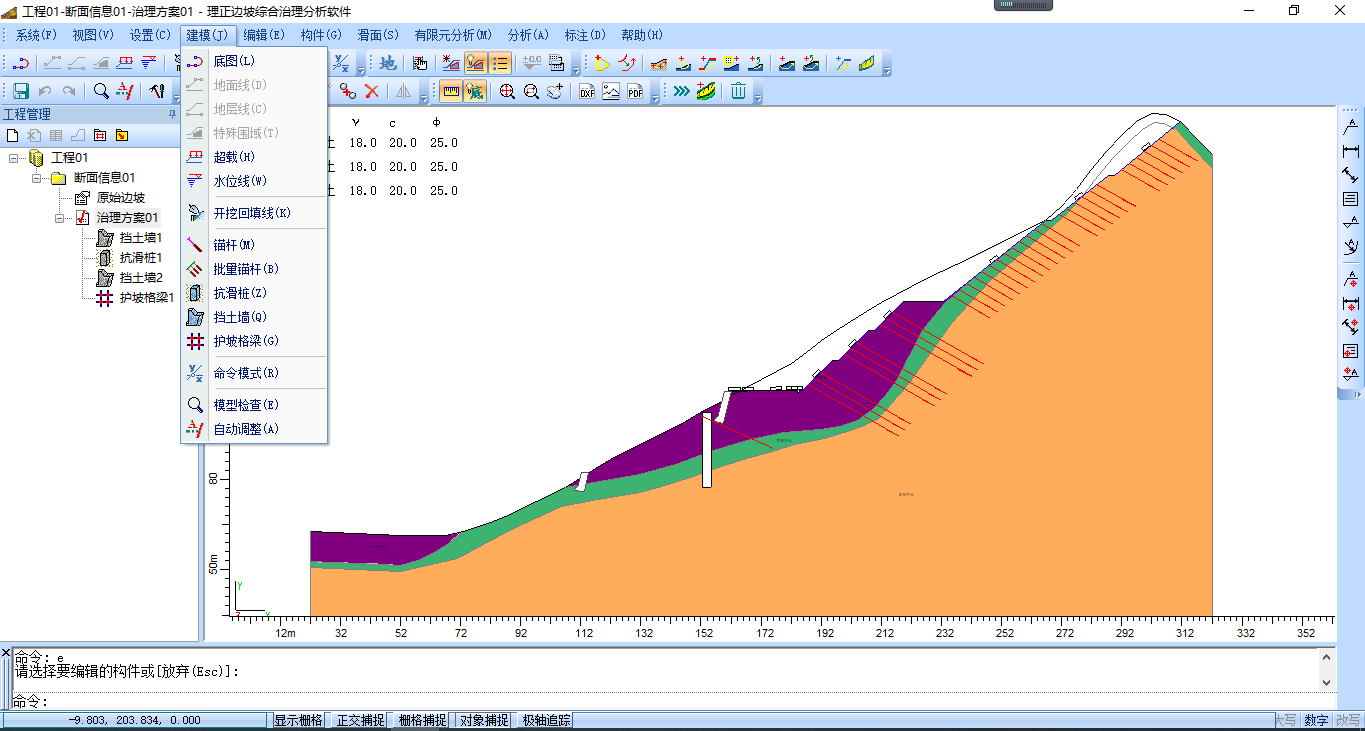Collapse the 断面信息01 tree node
This screenshot has width=1365, height=731.
point(36,178)
